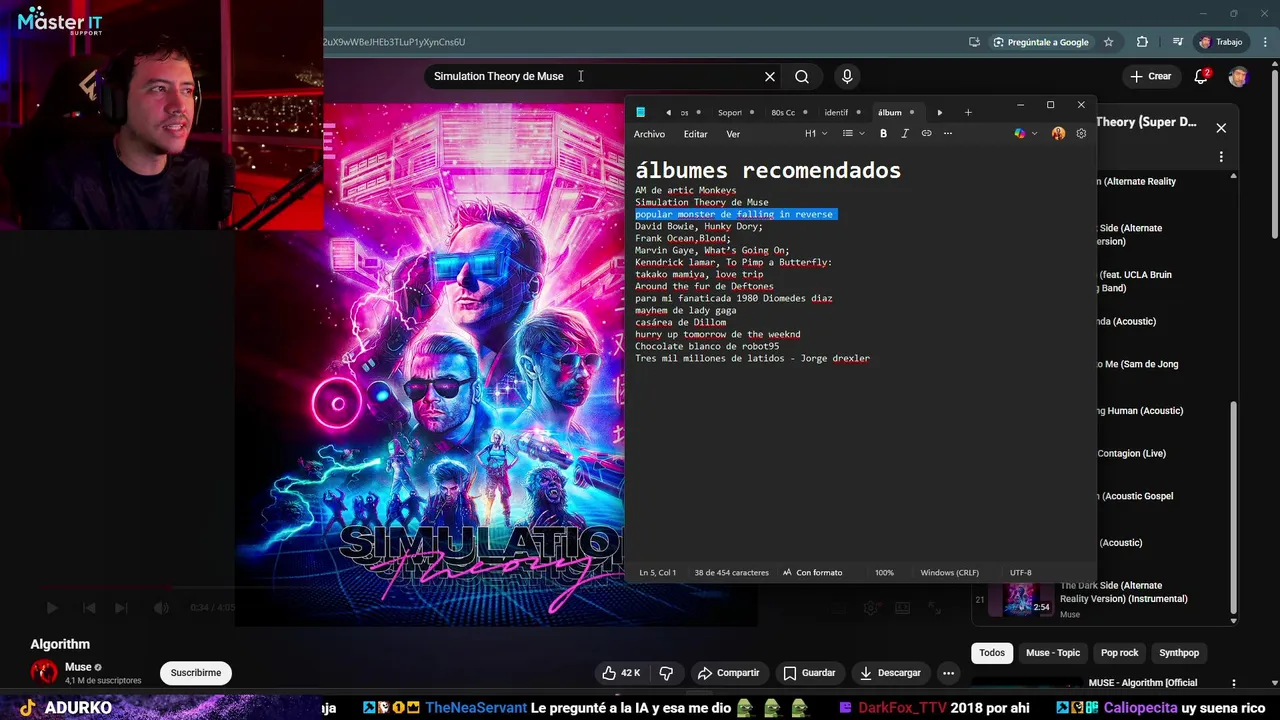The image size is (1280, 720).
Task: Select the Synthpop filter chip
Action: pyautogui.click(x=1179, y=653)
